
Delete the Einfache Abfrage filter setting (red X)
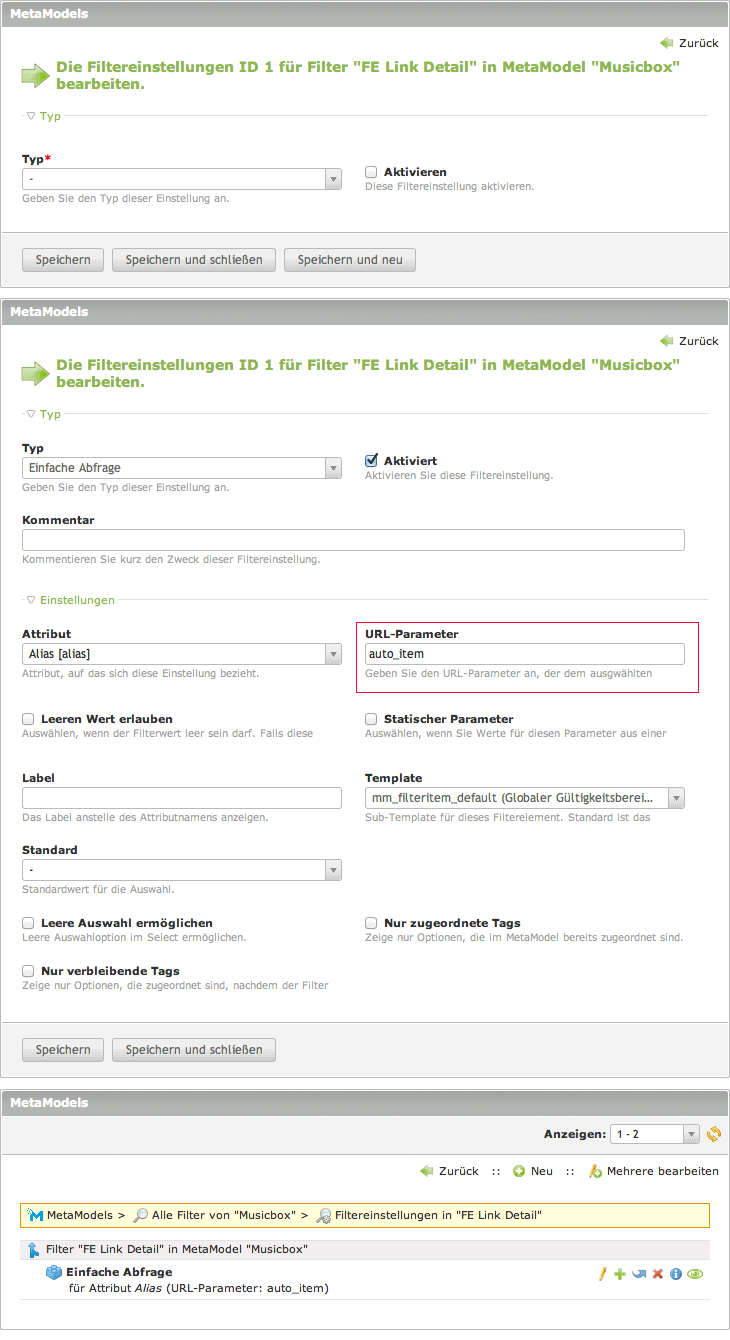coord(657,1274)
